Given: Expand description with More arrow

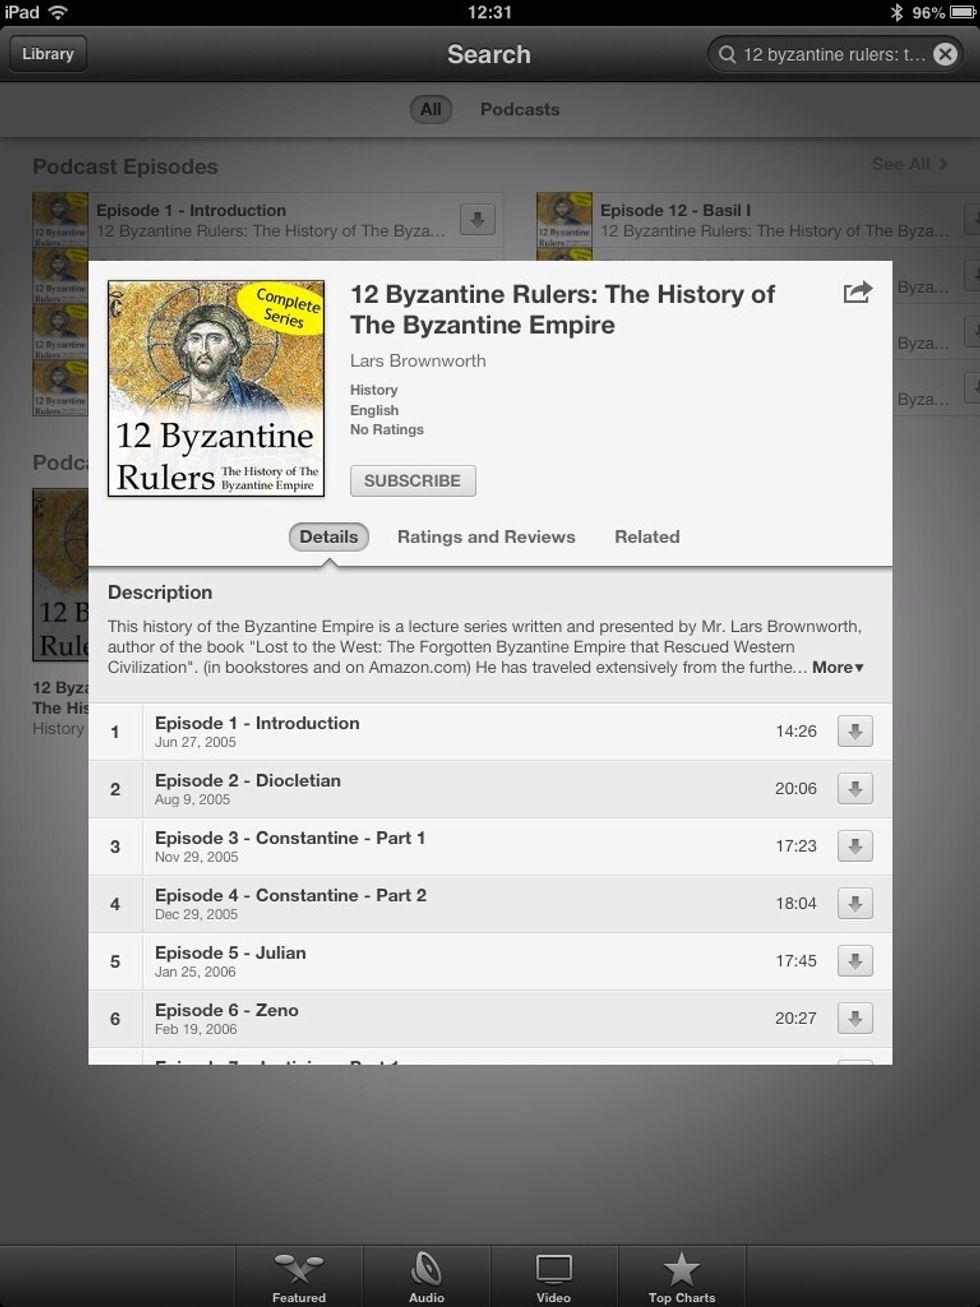Looking at the screenshot, I should click(838, 667).
